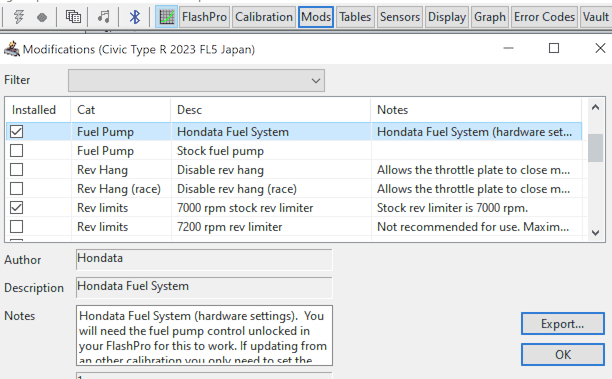Sort by the Cat column header
This screenshot has height=379, width=612.
(x=121, y=110)
